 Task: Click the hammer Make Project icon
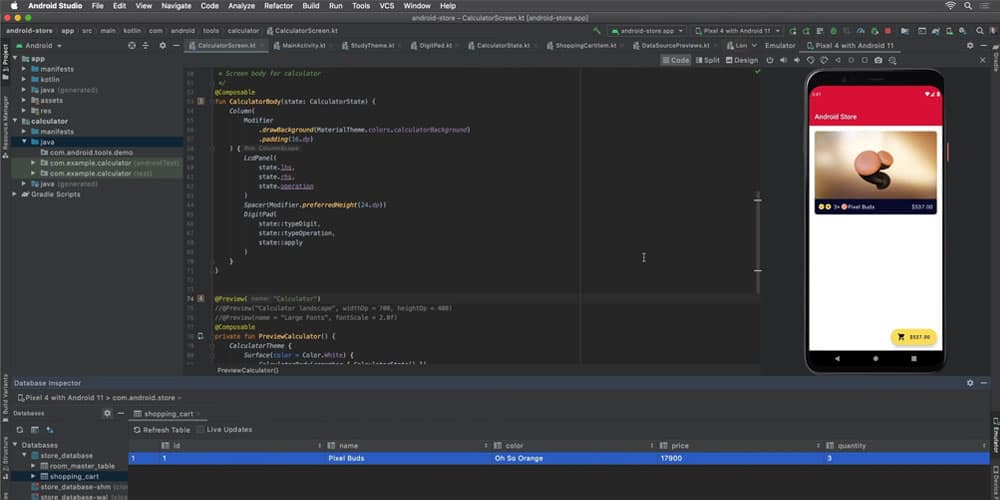[x=597, y=31]
